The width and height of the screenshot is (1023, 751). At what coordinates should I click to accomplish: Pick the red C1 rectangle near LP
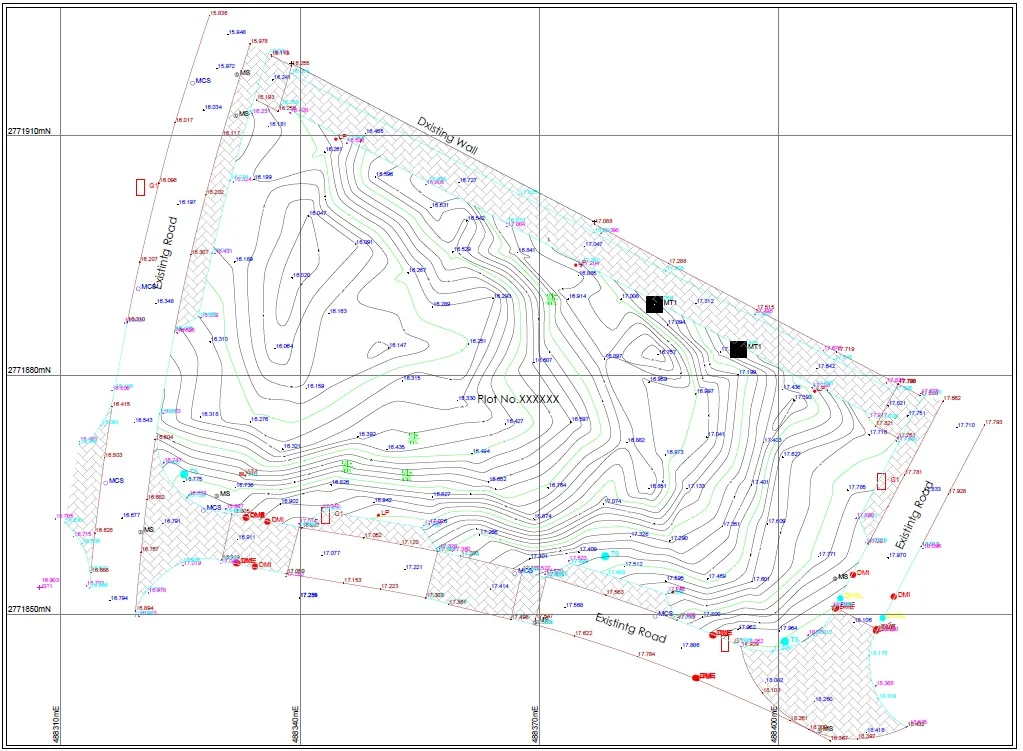[325, 516]
